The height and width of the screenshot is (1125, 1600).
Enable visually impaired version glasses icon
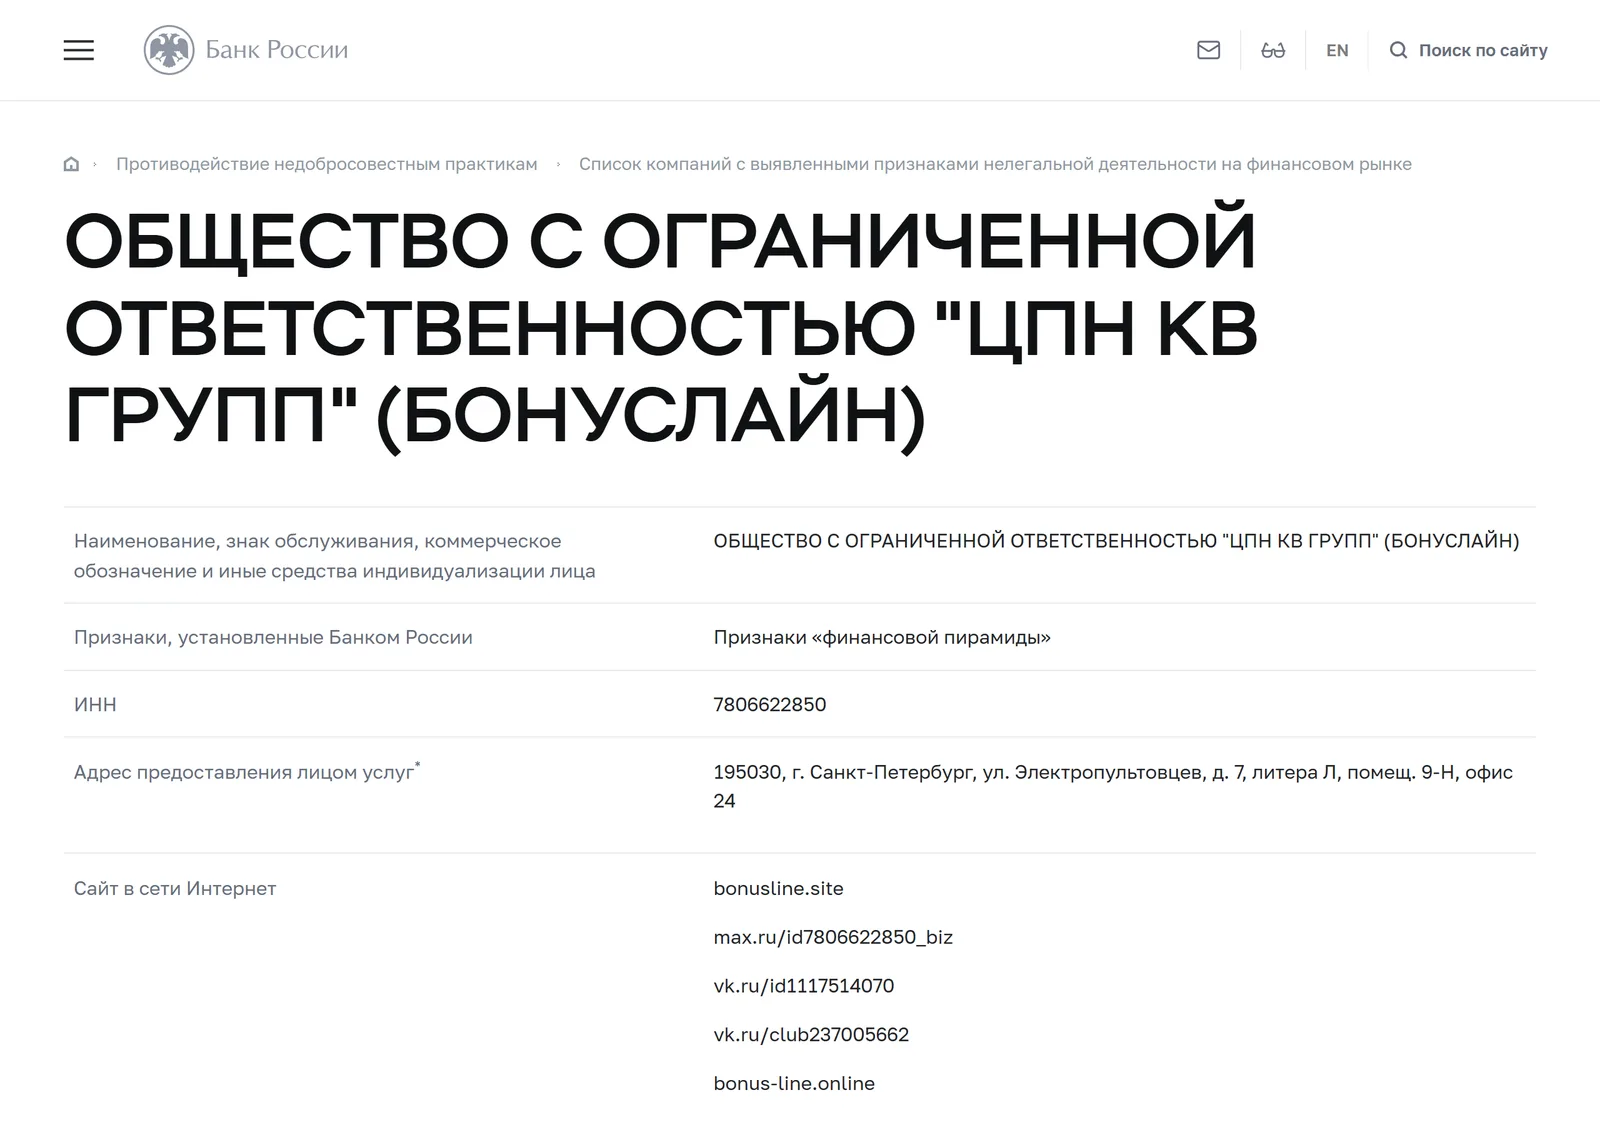1273,50
